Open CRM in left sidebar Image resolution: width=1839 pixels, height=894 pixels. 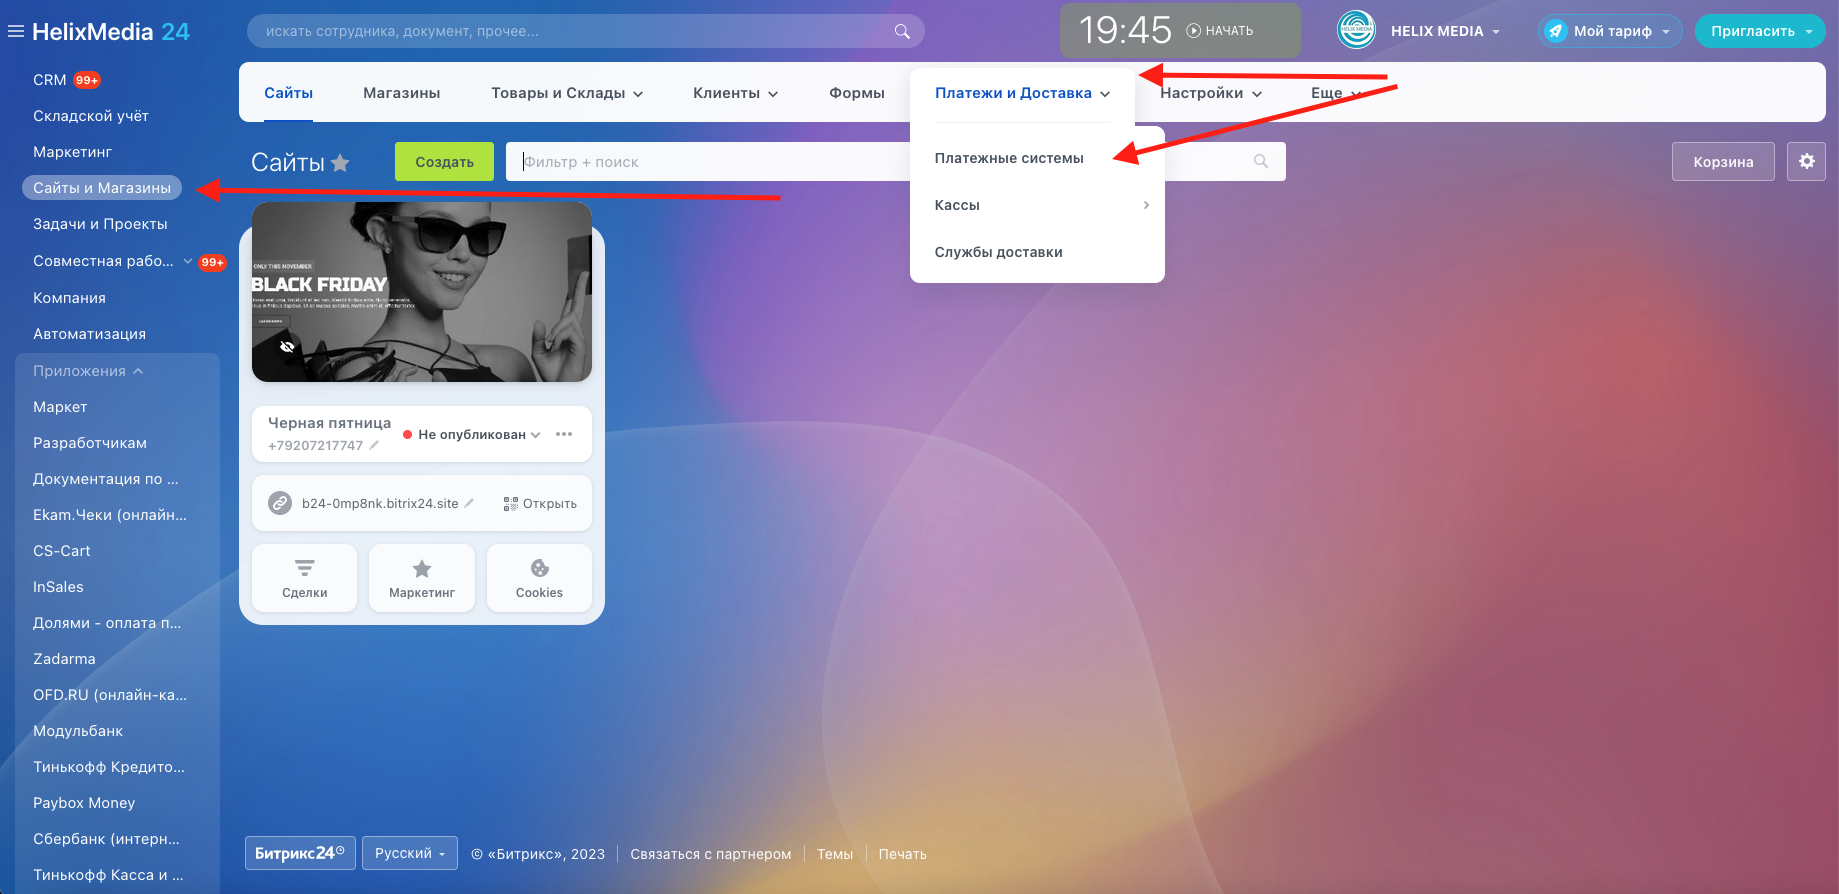(x=50, y=80)
